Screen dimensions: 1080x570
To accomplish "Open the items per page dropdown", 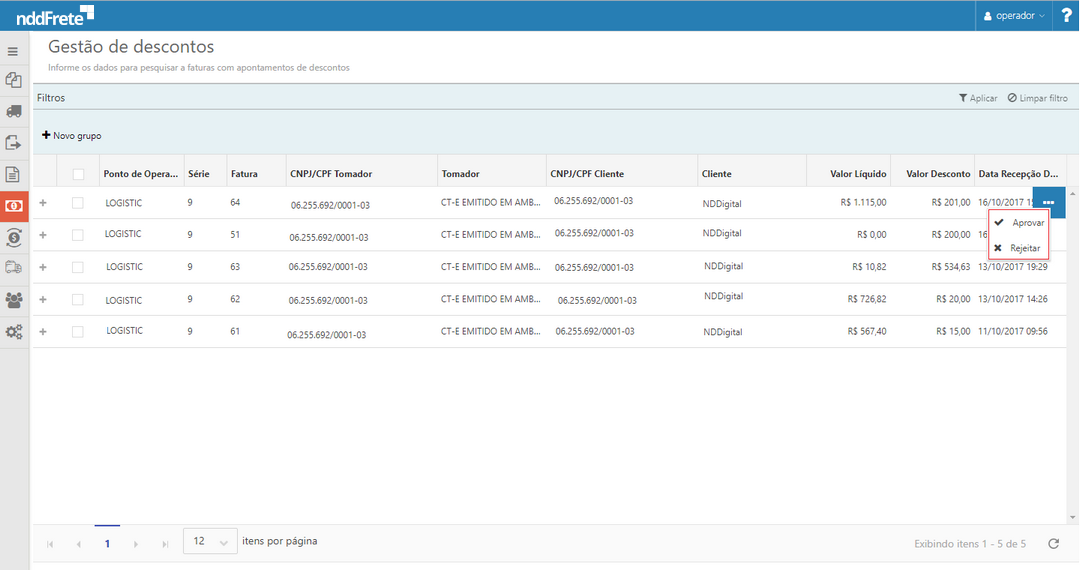I will [x=210, y=541].
